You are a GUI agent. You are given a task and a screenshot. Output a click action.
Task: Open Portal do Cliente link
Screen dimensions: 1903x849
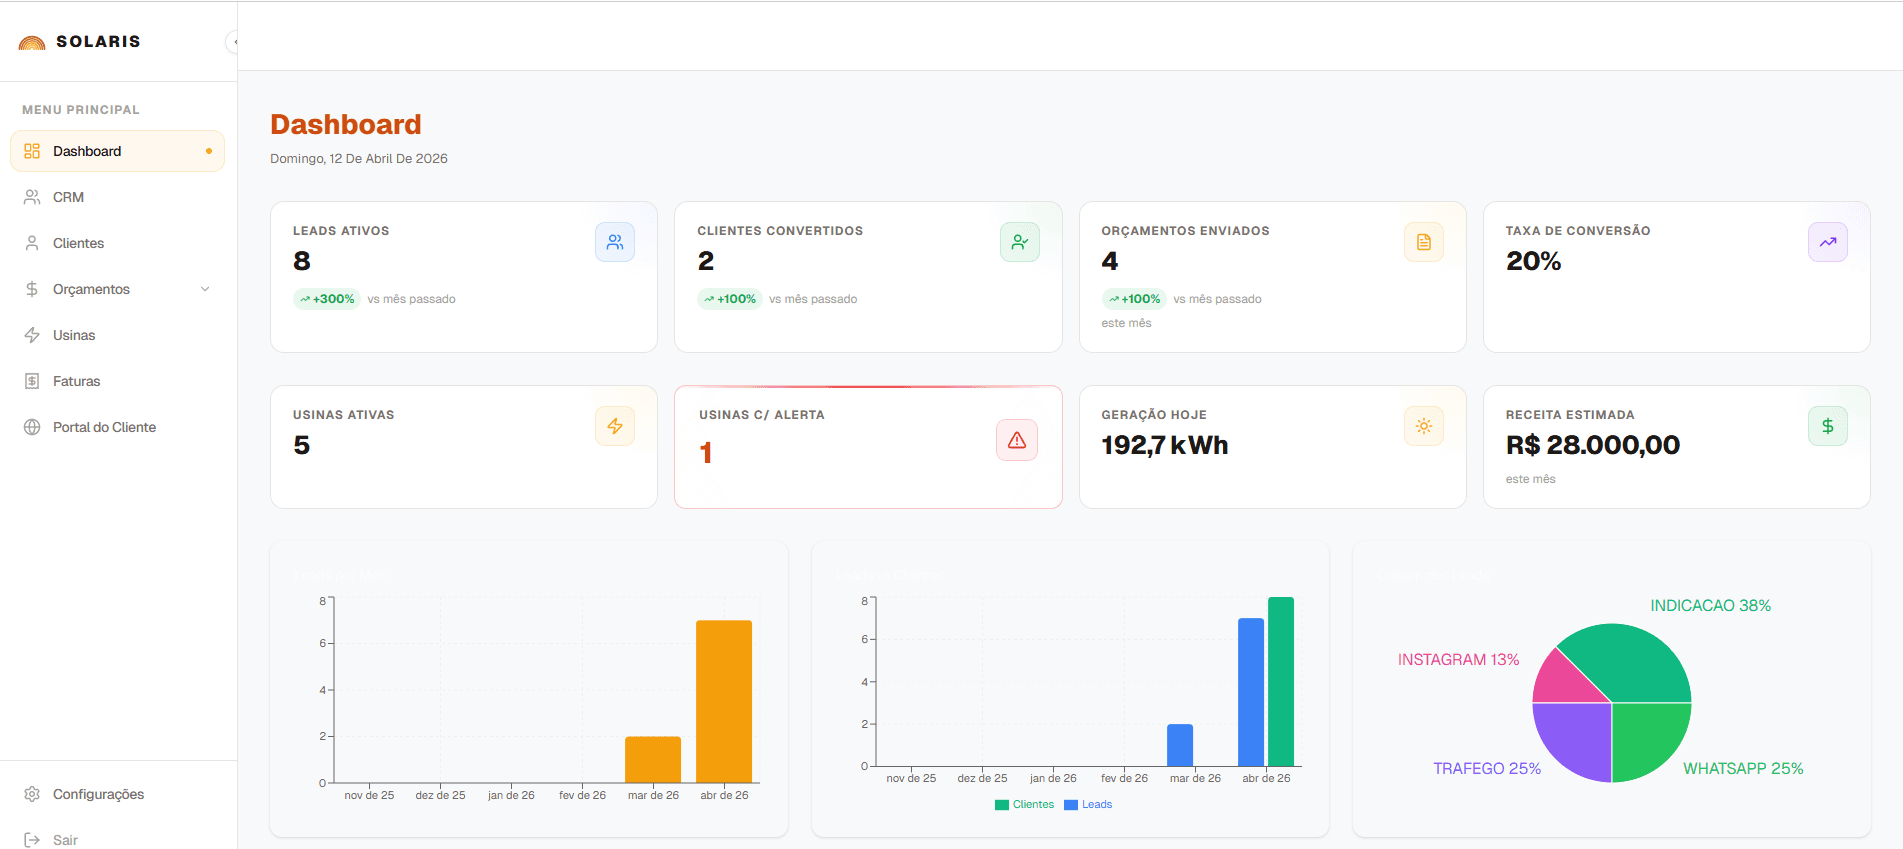(x=117, y=427)
